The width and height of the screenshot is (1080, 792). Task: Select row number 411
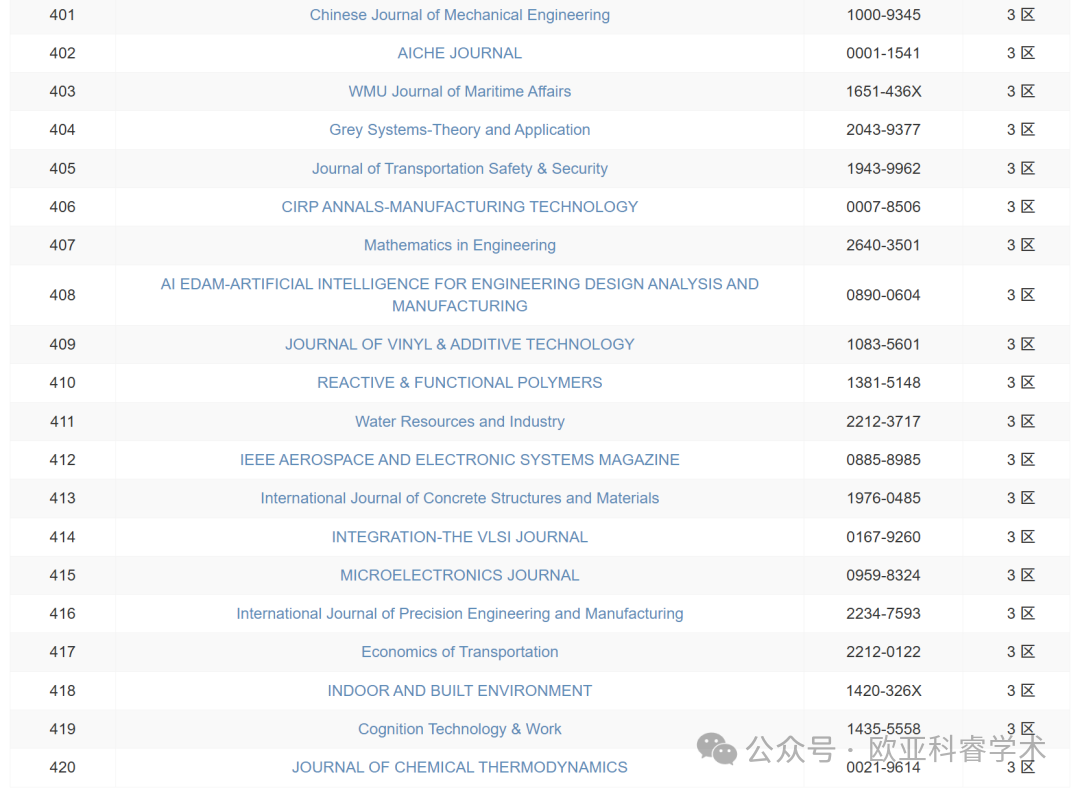pyautogui.click(x=62, y=421)
